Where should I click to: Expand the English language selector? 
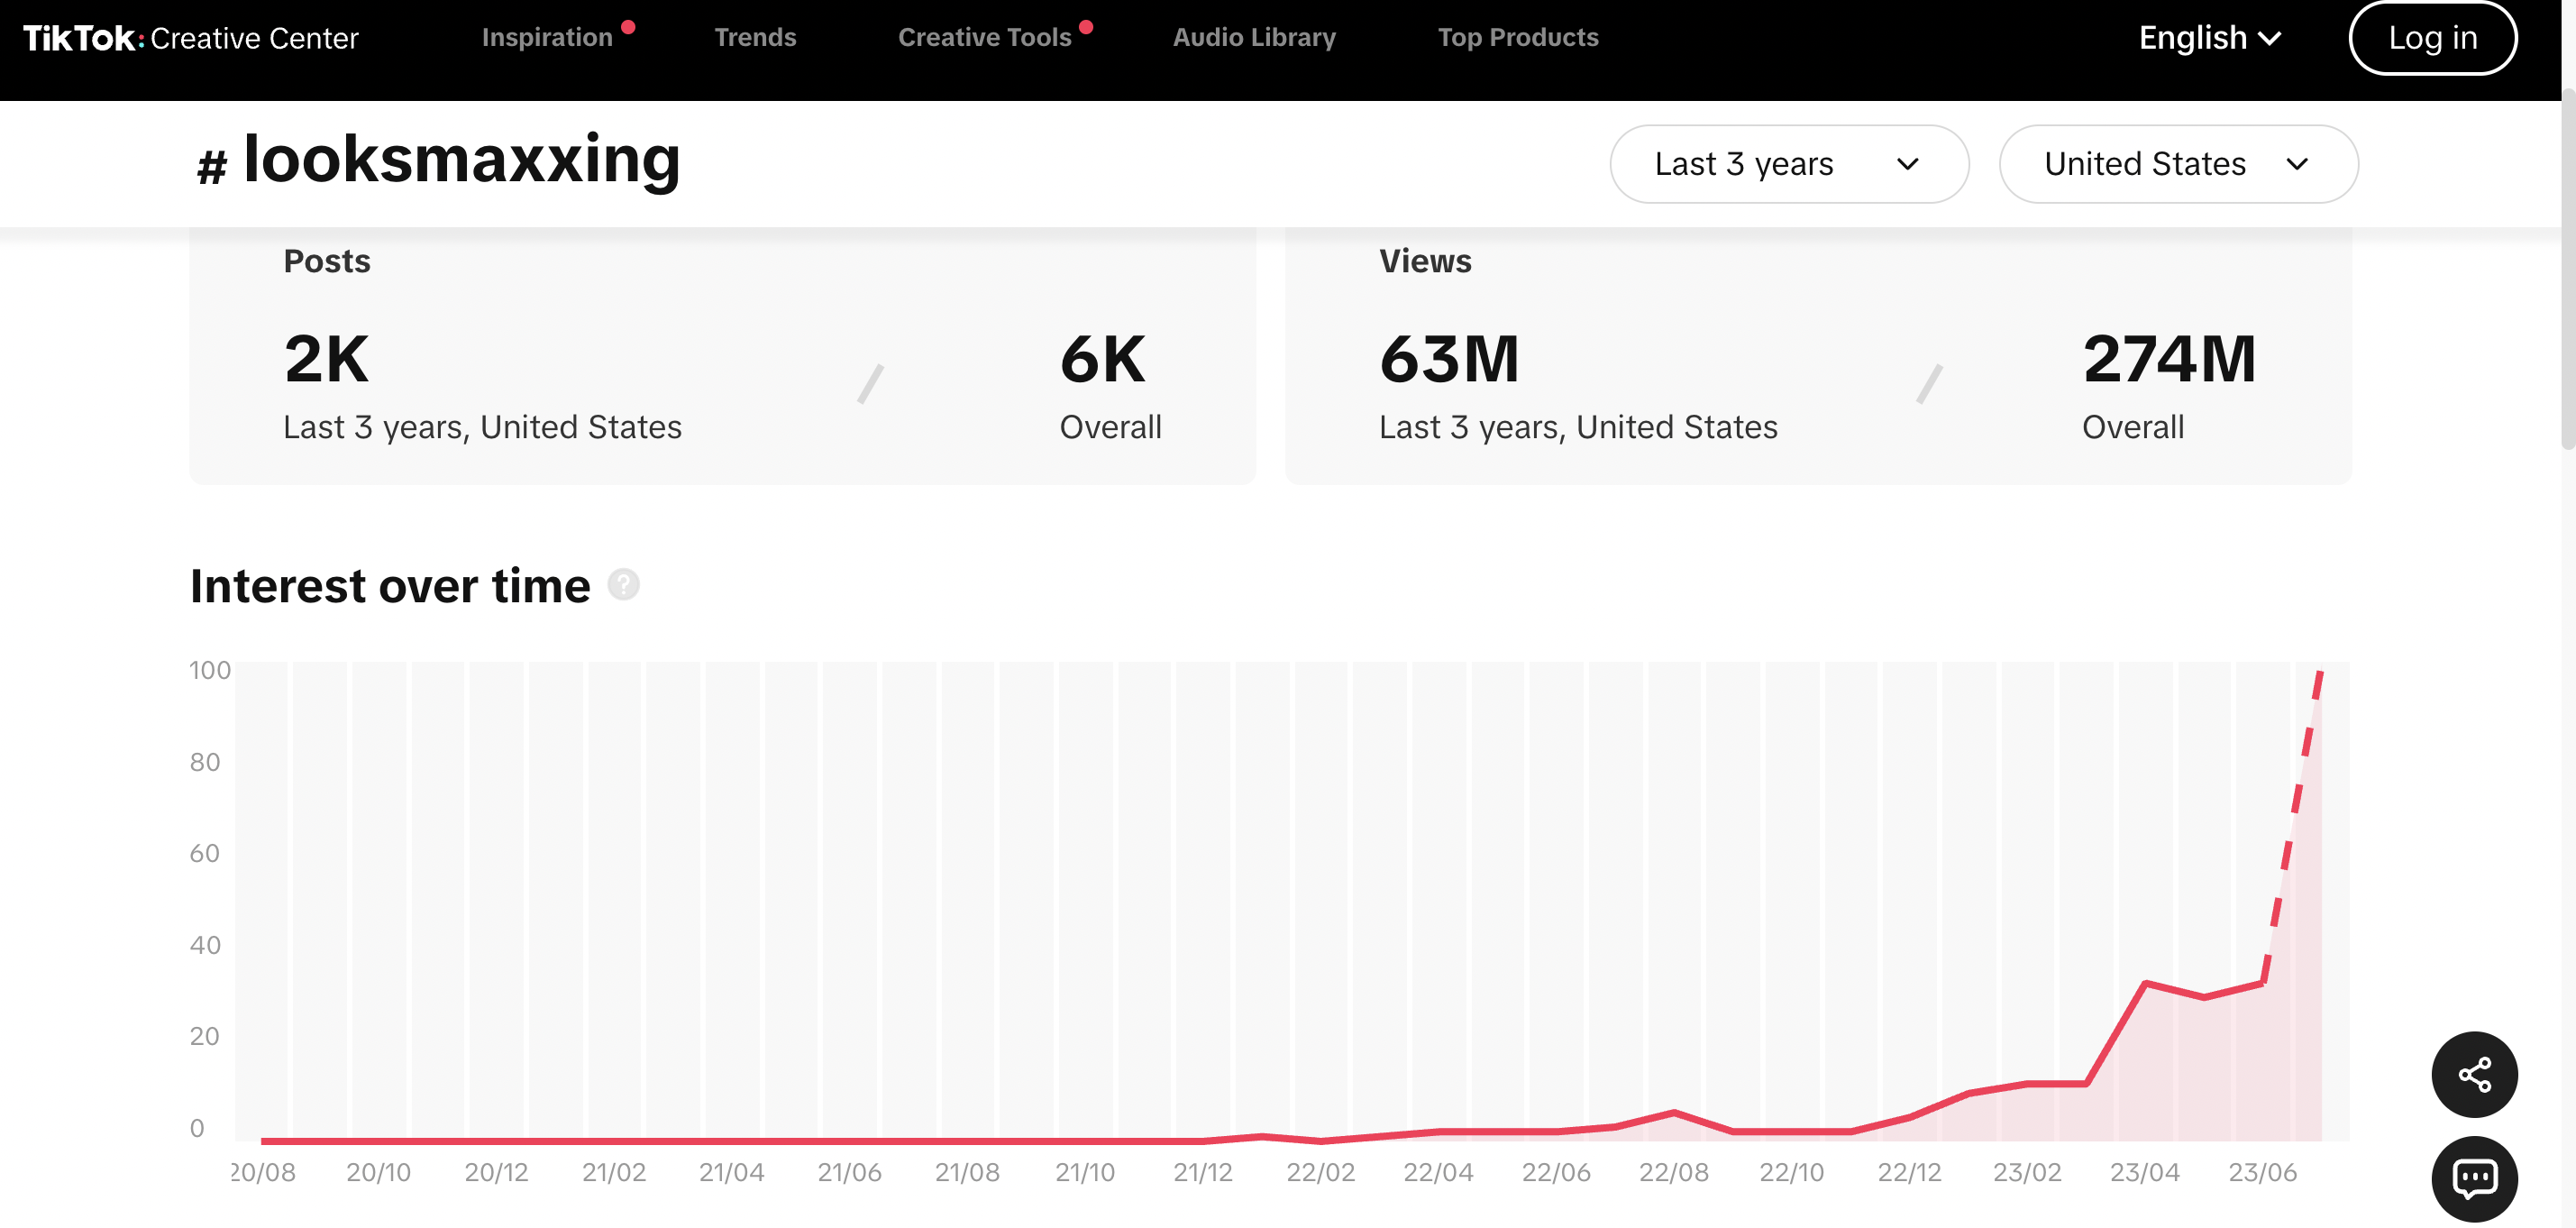click(2209, 38)
